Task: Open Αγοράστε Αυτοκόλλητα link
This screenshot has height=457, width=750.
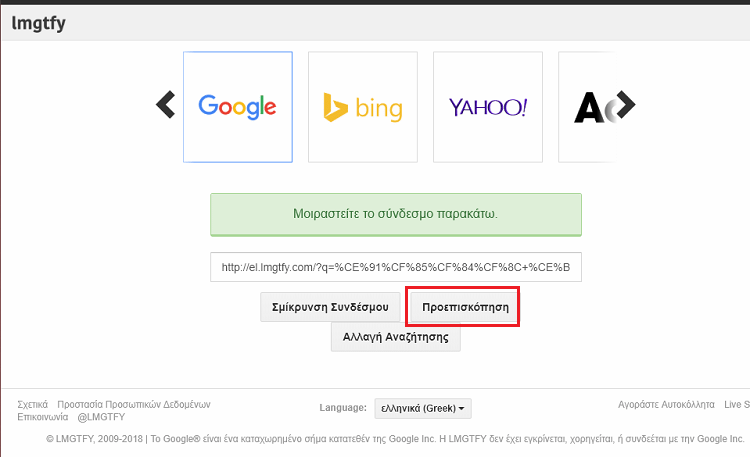Action: click(666, 405)
